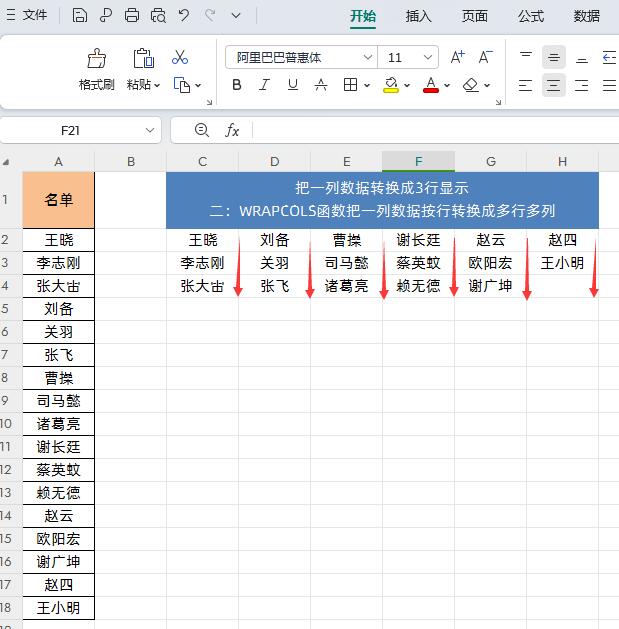Click the Save icon
The width and height of the screenshot is (619, 629).
tap(79, 16)
